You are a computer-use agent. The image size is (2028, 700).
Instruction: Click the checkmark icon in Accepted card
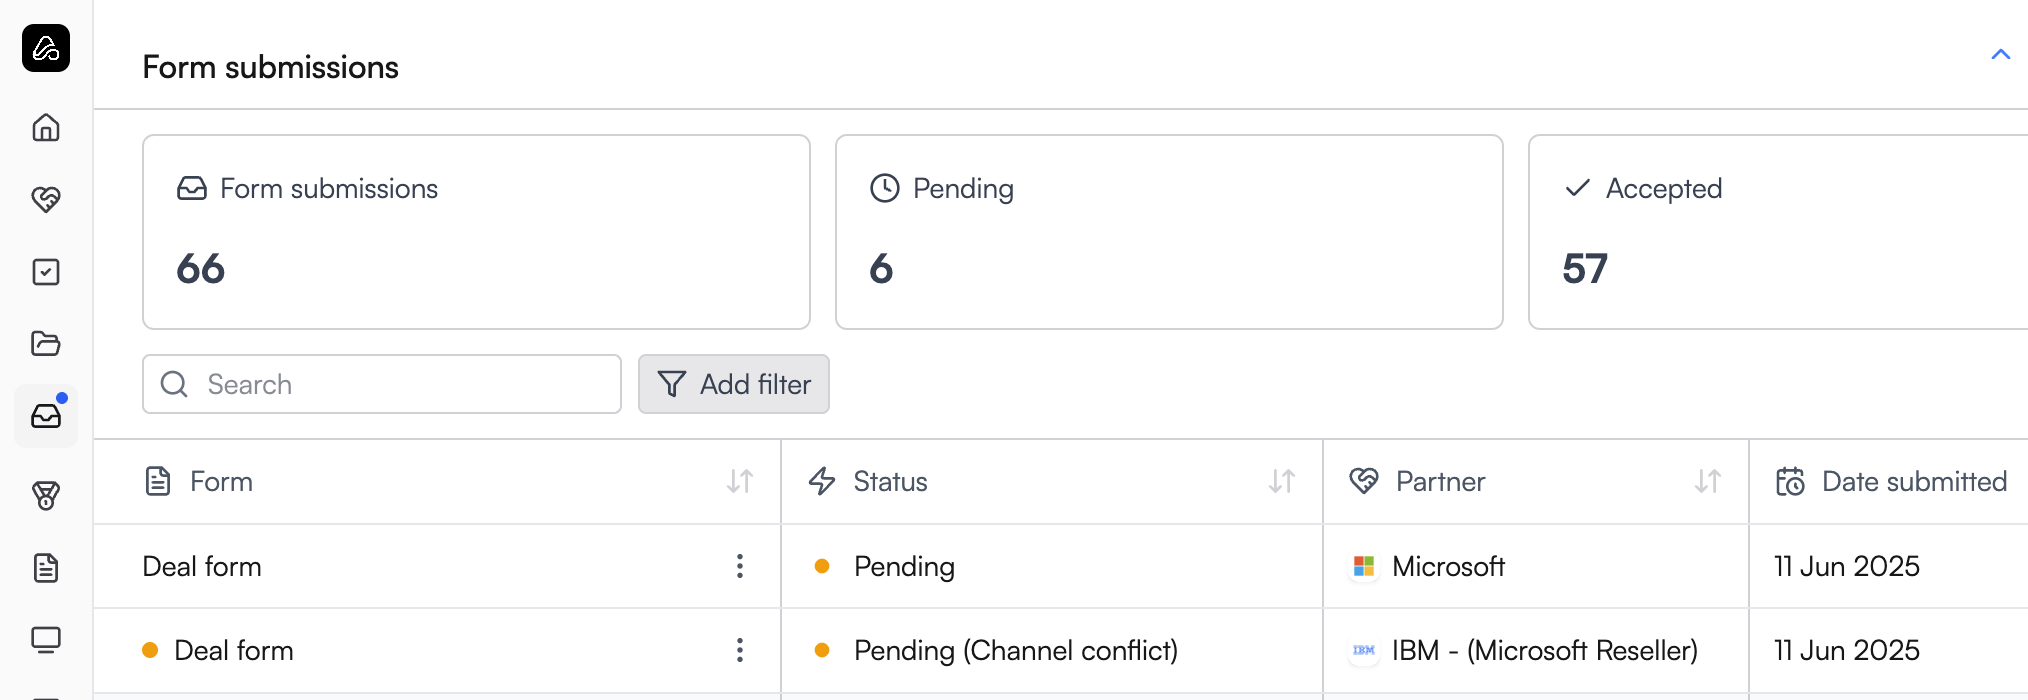click(x=1578, y=188)
